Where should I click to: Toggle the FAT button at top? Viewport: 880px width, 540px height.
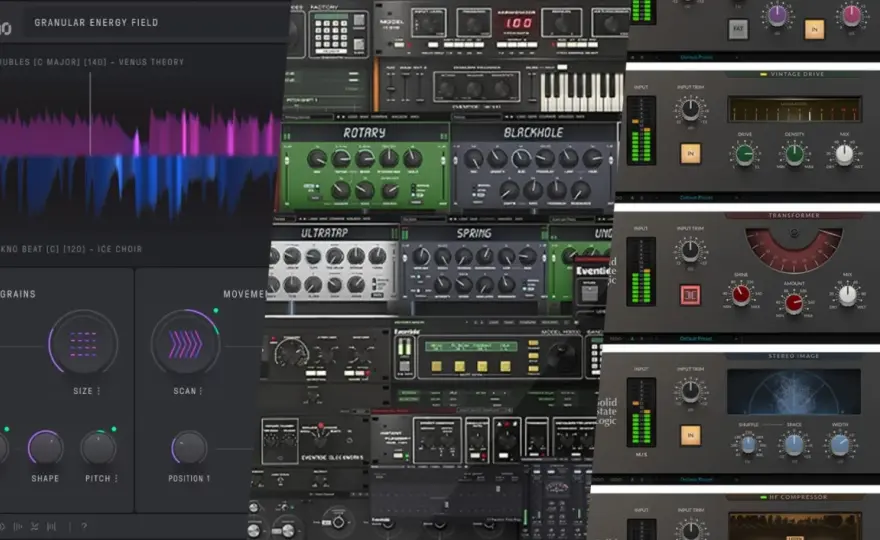[x=738, y=29]
